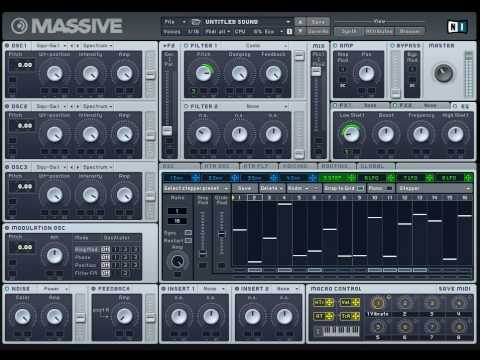Switch to the OSC tab
The image size is (480, 360).
(x=180, y=166)
